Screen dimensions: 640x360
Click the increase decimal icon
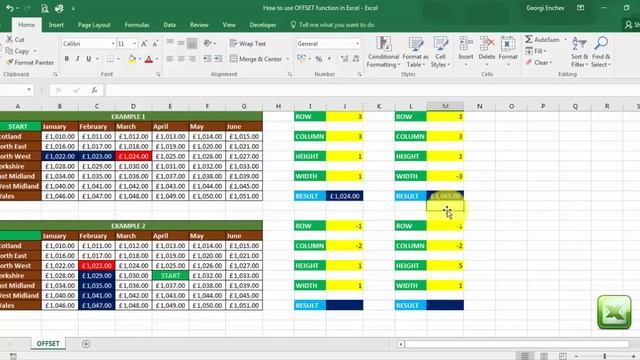tap(344, 59)
